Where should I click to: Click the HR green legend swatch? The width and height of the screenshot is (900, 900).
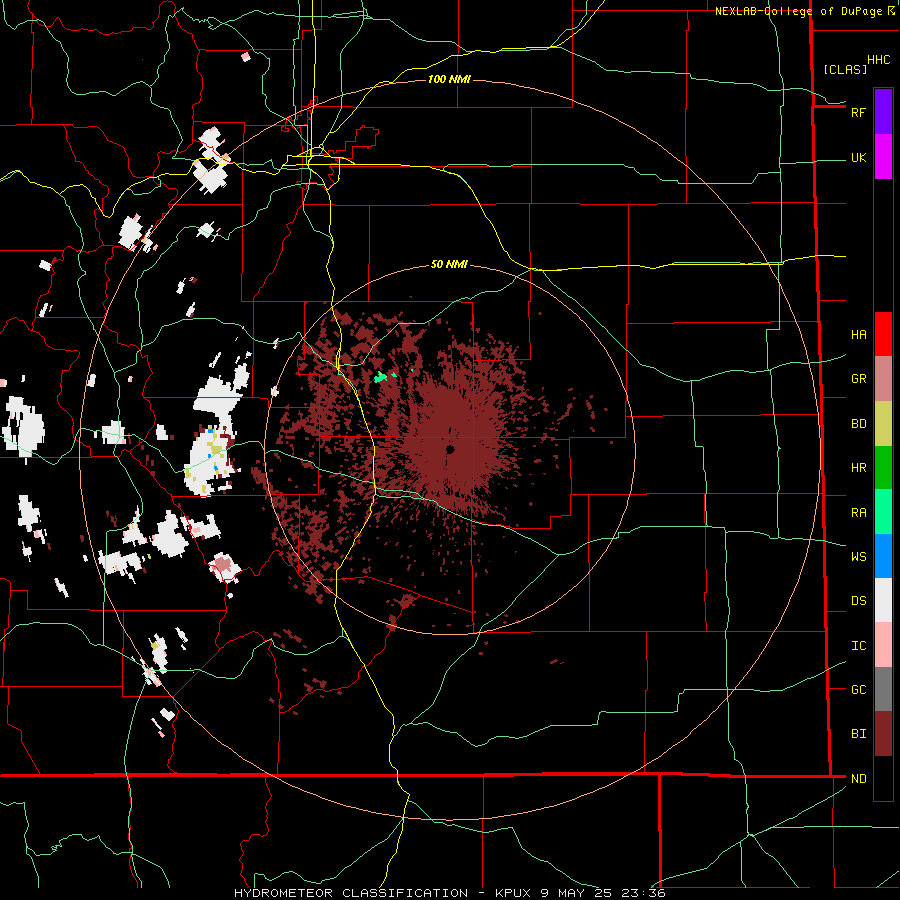tap(883, 468)
